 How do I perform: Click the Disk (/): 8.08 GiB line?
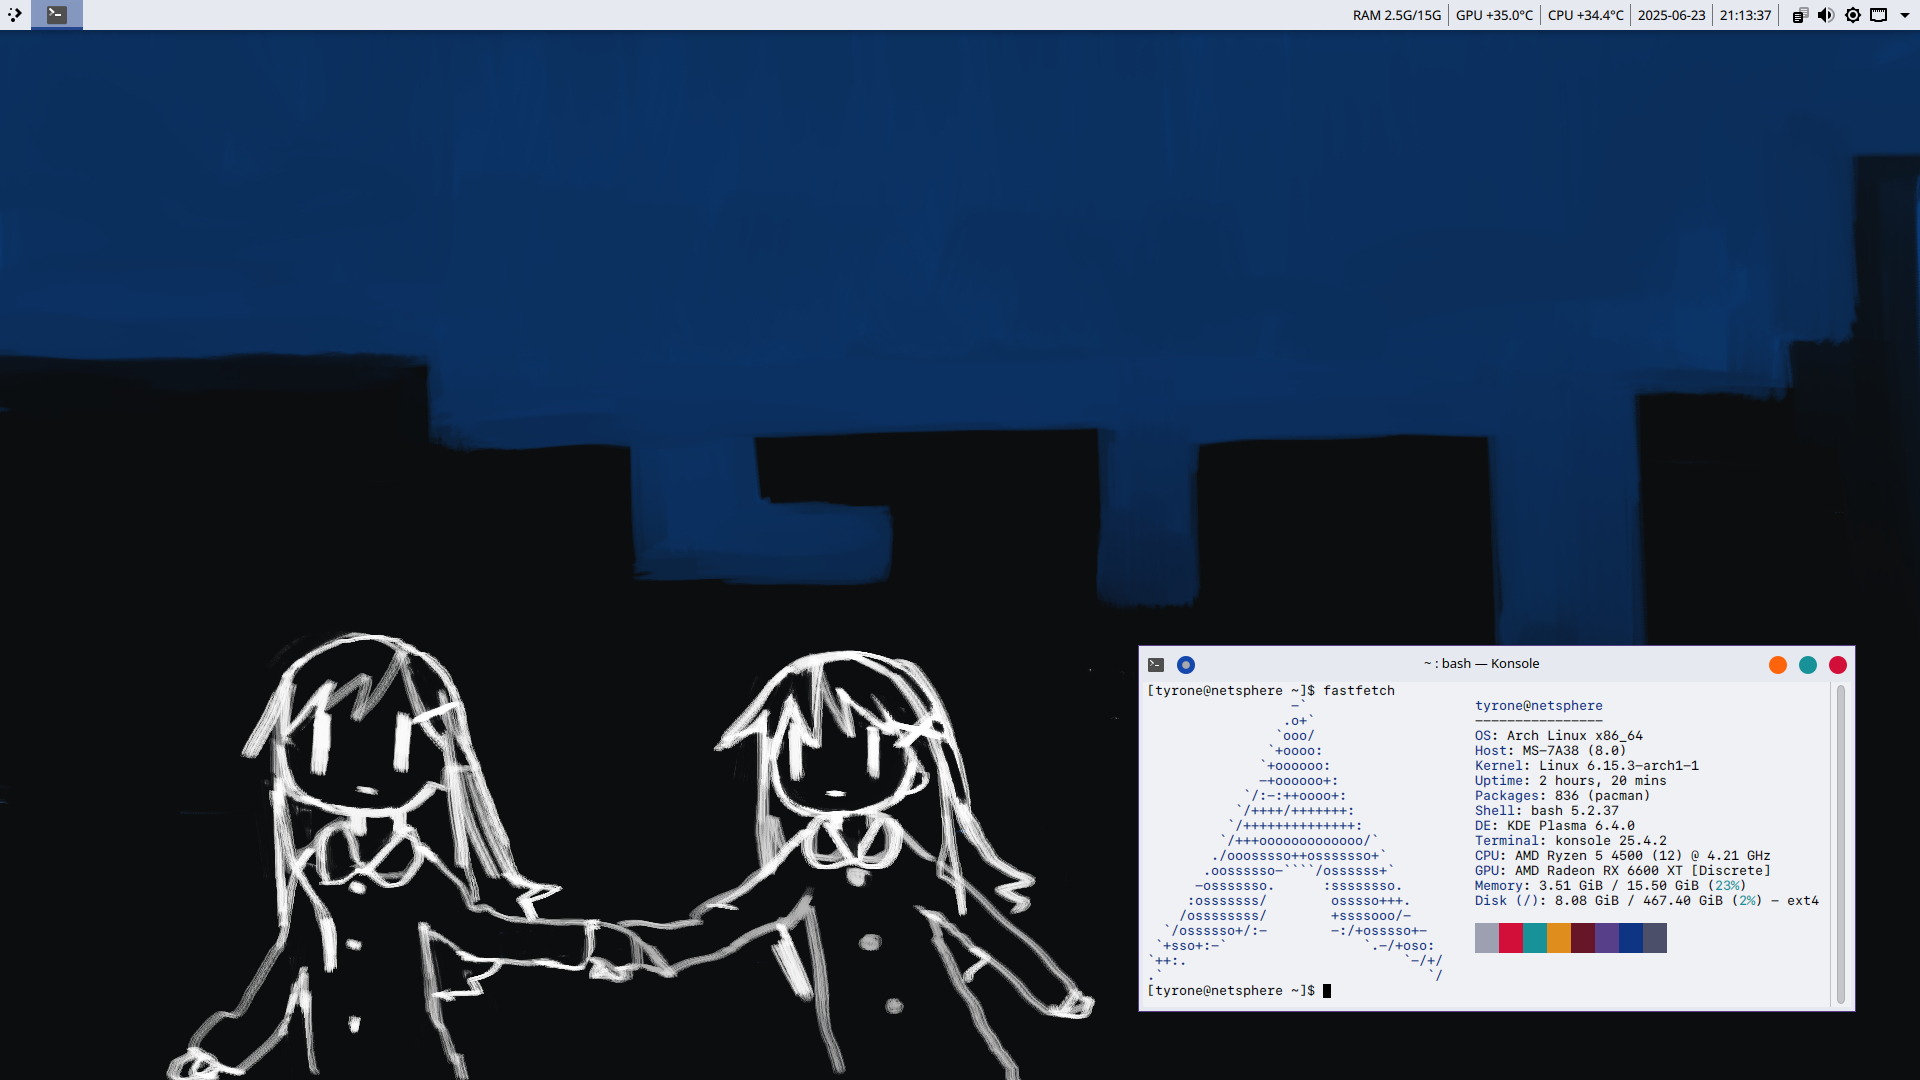point(1647,901)
